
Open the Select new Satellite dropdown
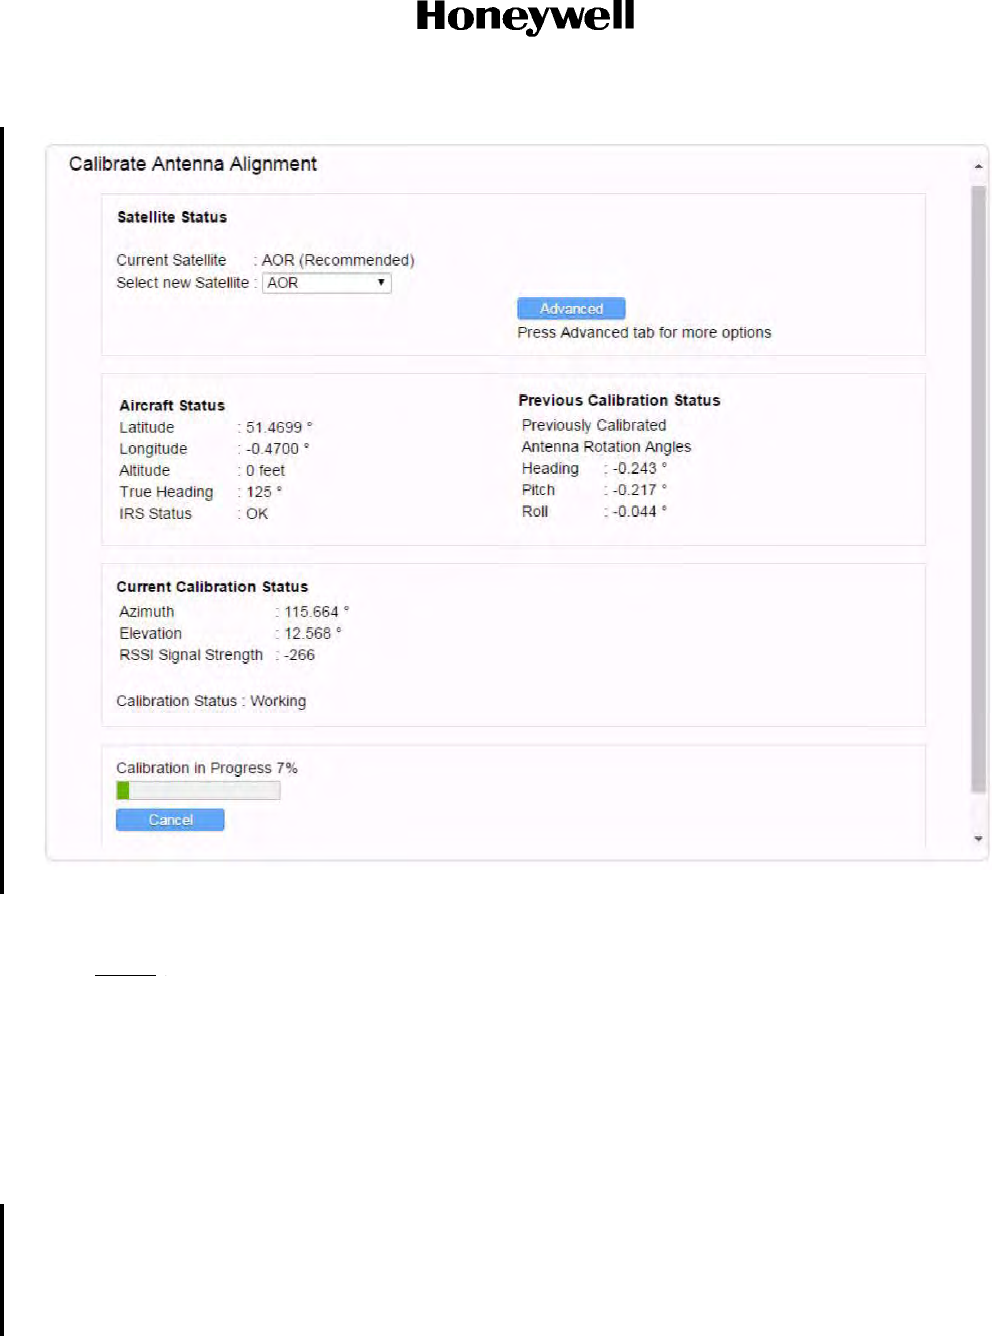(327, 283)
